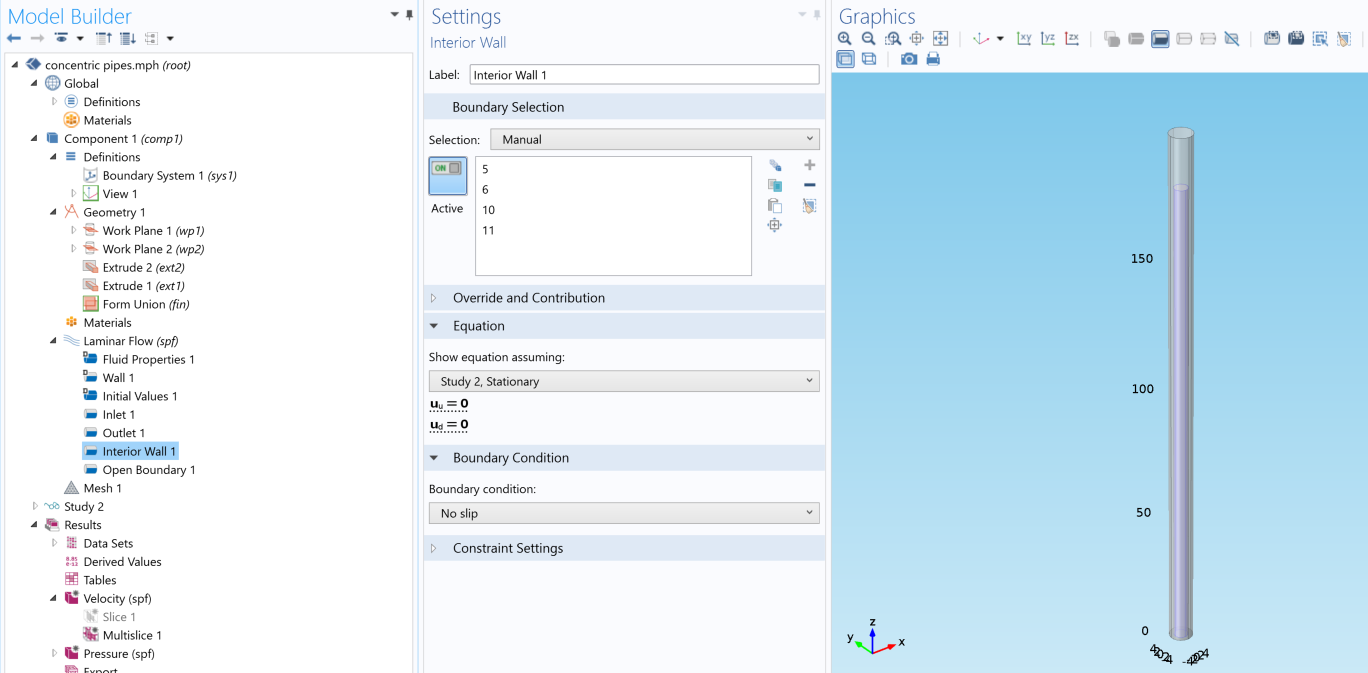Take a snapshot with the camera icon
The width and height of the screenshot is (1368, 673).
tap(908, 59)
